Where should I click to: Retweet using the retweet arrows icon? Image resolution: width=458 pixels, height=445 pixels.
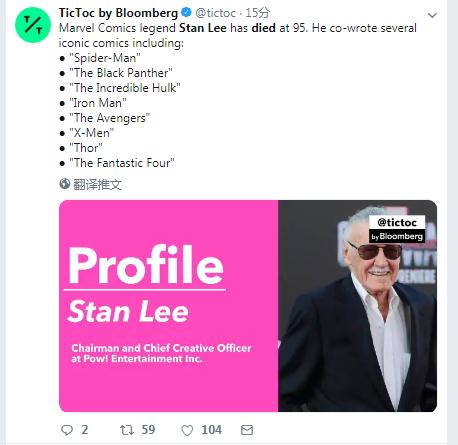point(127,430)
